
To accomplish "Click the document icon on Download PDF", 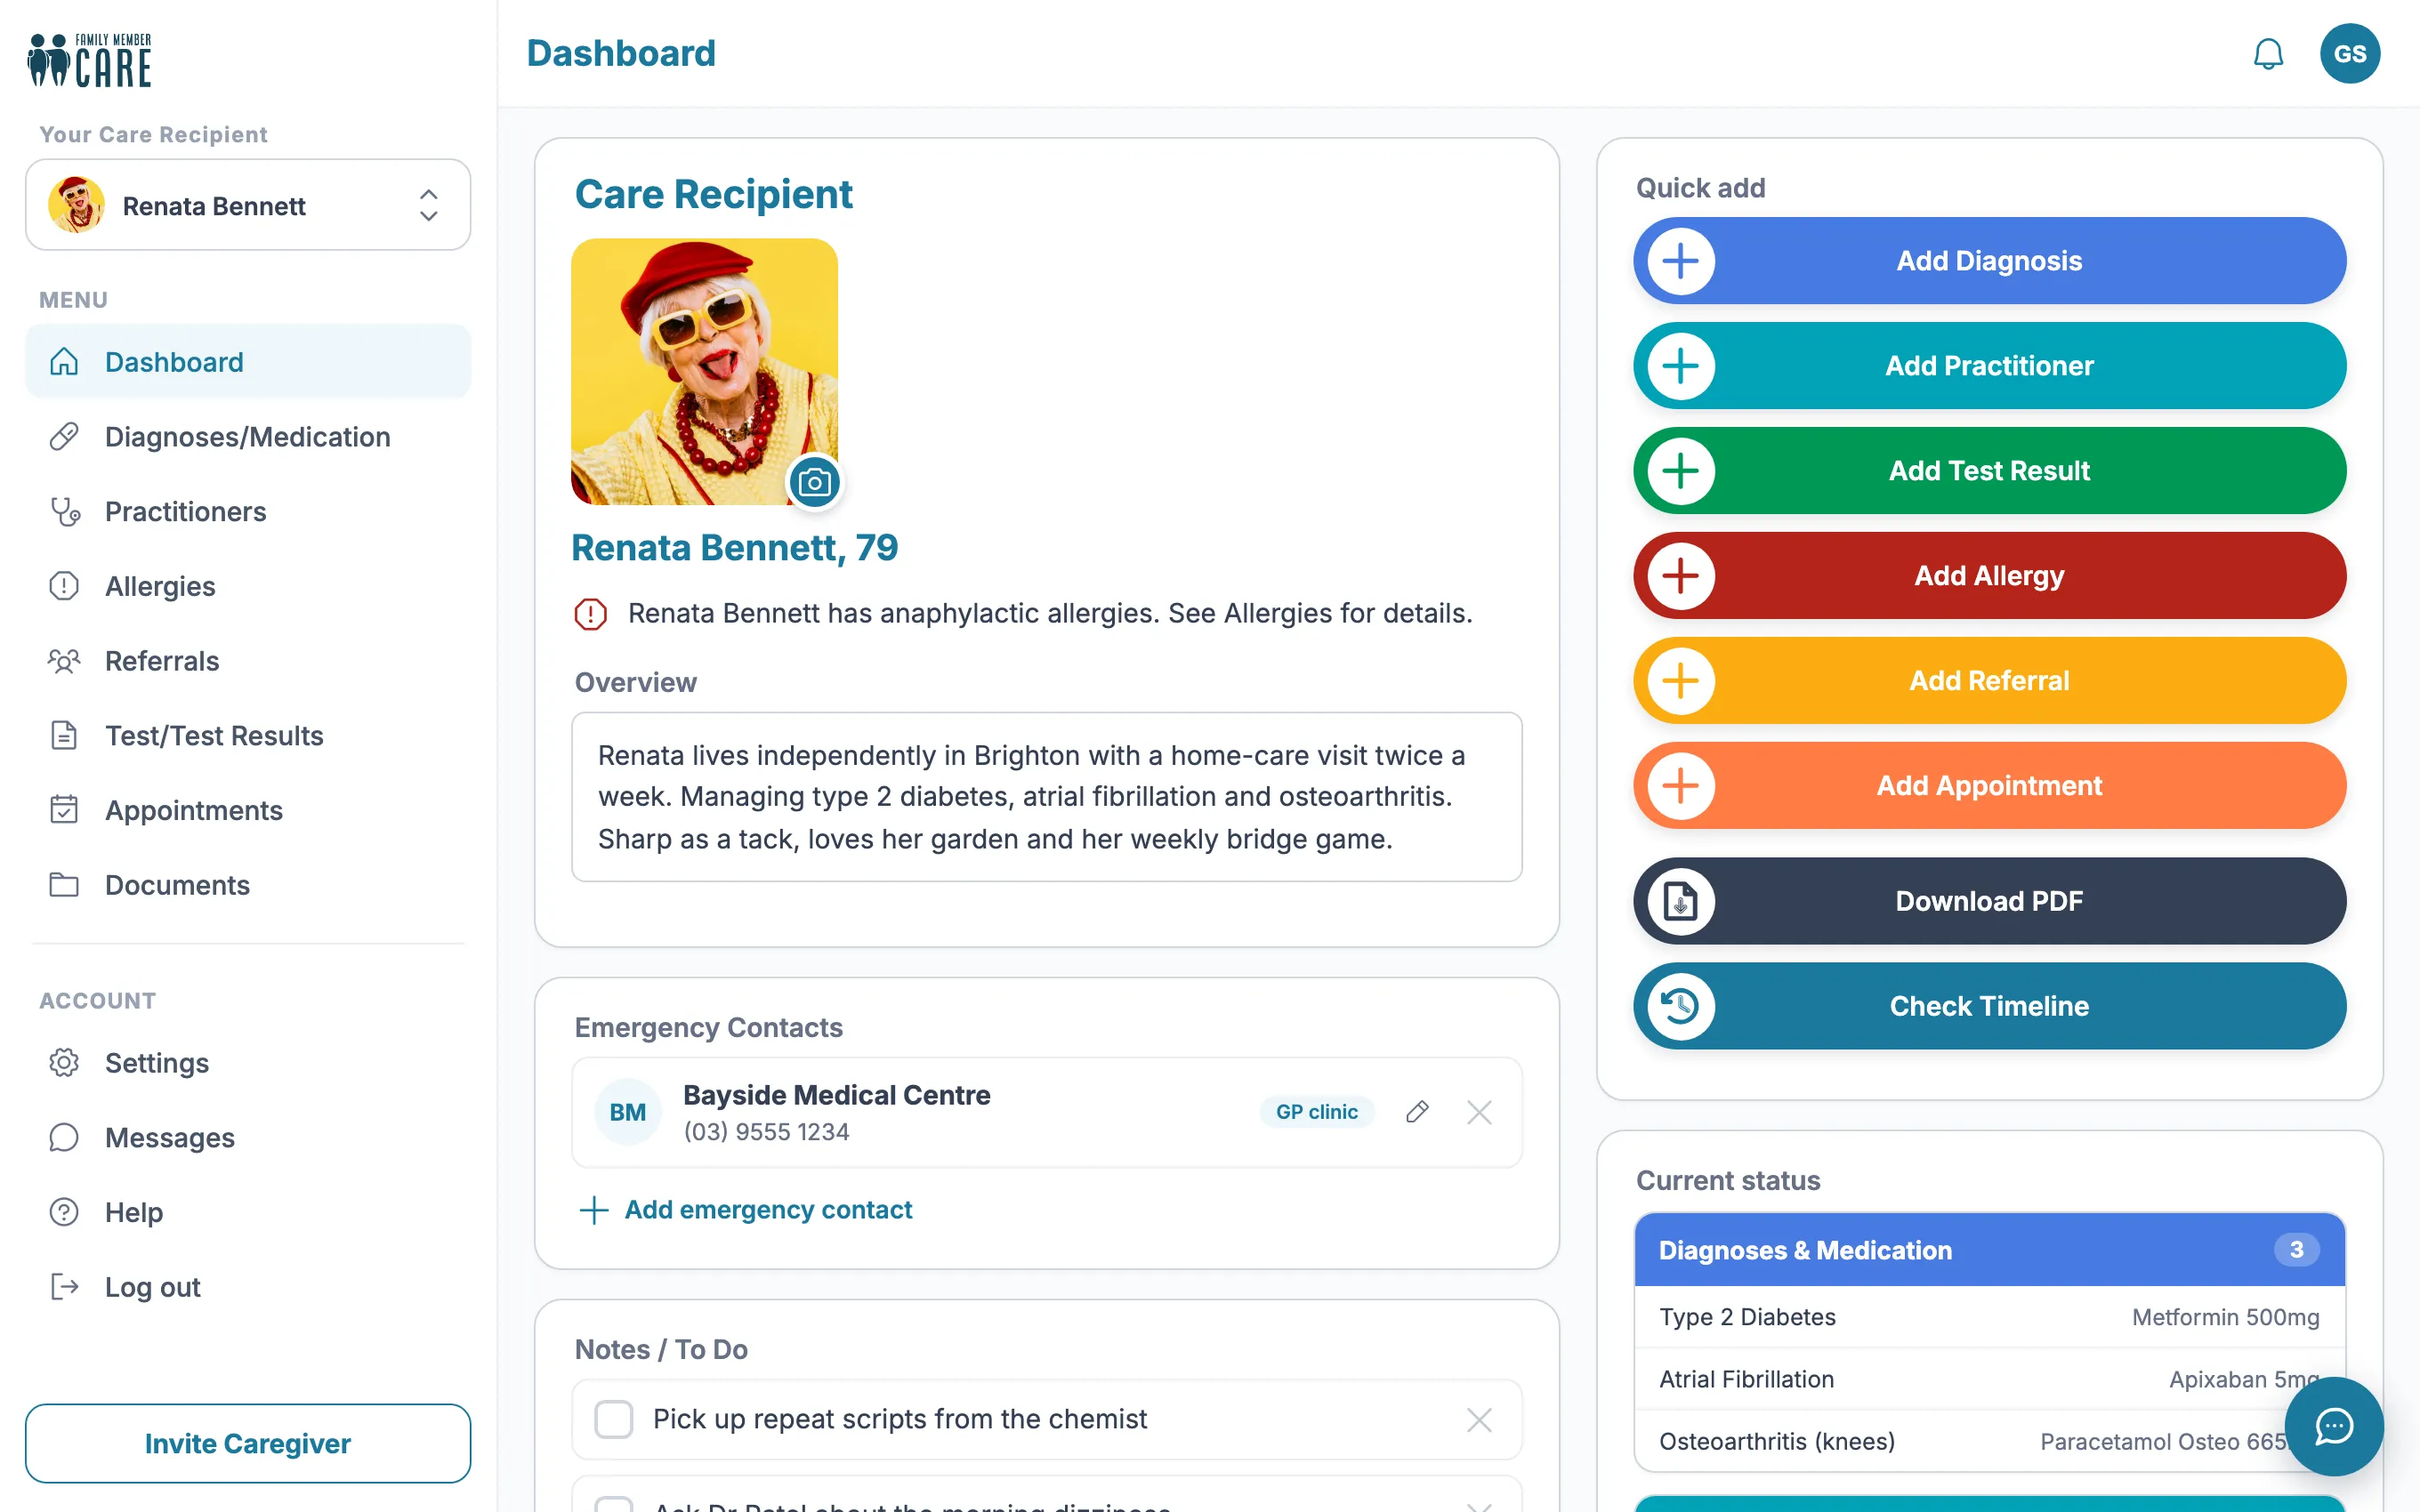I will tap(1680, 901).
